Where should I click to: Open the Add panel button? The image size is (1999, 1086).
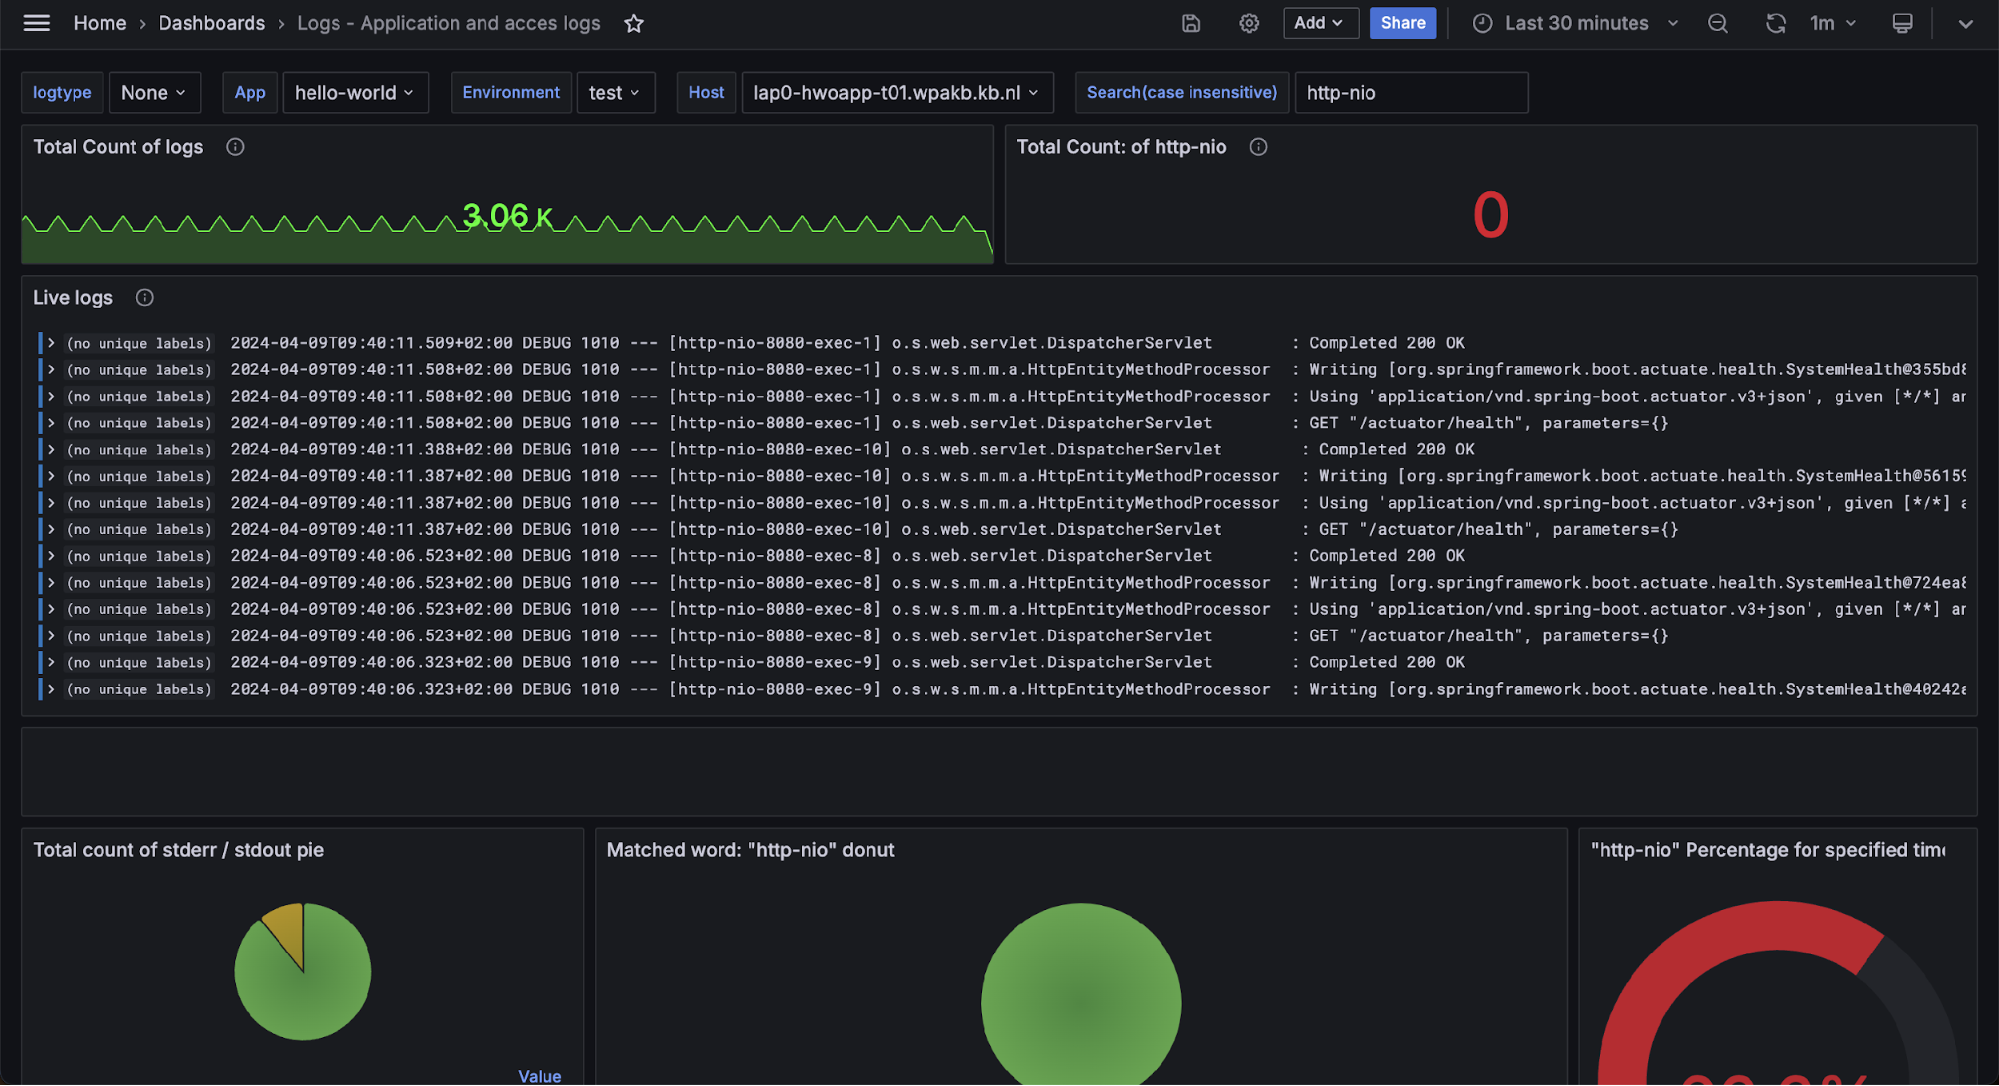coord(1320,23)
